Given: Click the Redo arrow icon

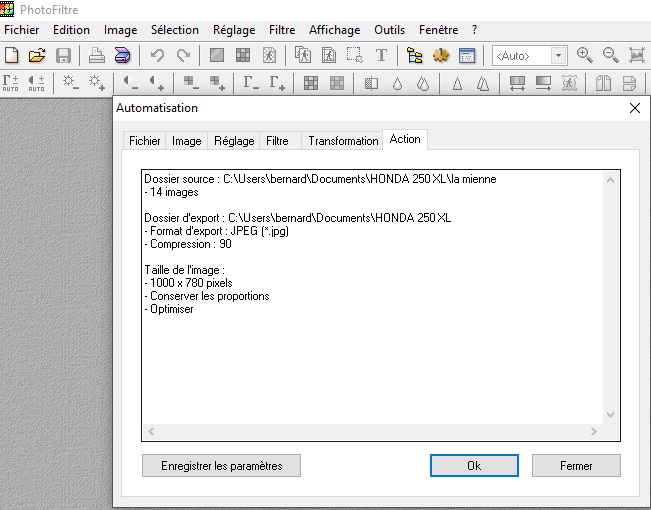Looking at the screenshot, I should [183, 55].
